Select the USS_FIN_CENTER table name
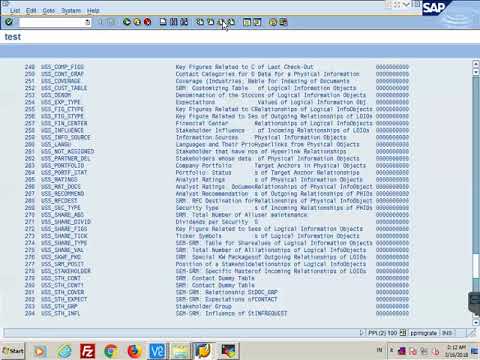This screenshot has height=360, width=480. click(x=64, y=123)
